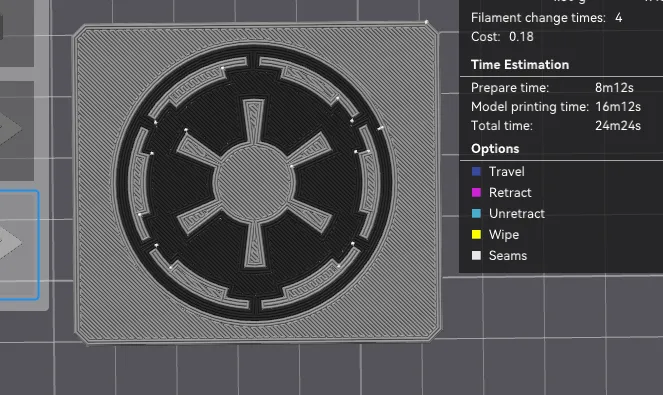Click the 'Prepare time:' label
The image size is (663, 395).
click(x=510, y=88)
